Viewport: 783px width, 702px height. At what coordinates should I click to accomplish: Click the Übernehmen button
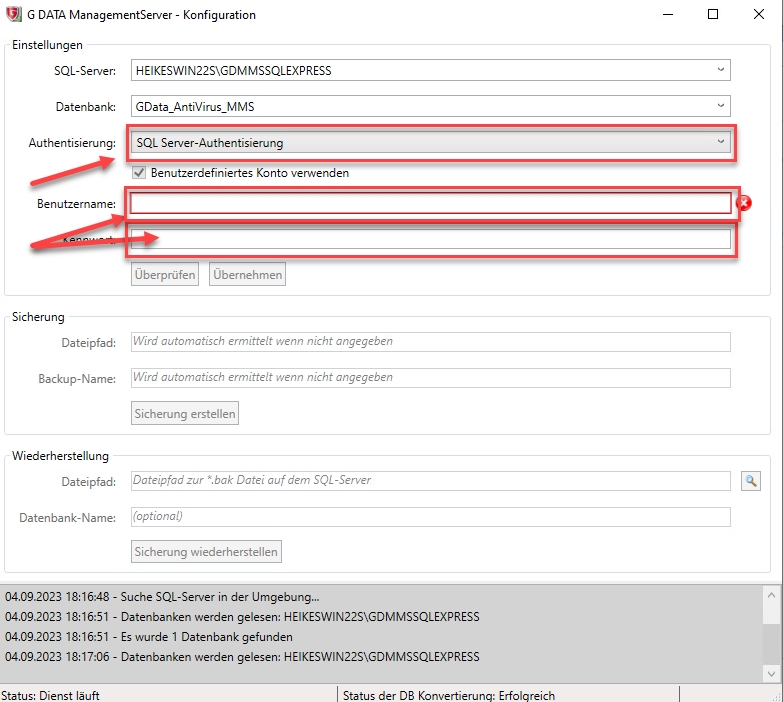[x=247, y=275]
